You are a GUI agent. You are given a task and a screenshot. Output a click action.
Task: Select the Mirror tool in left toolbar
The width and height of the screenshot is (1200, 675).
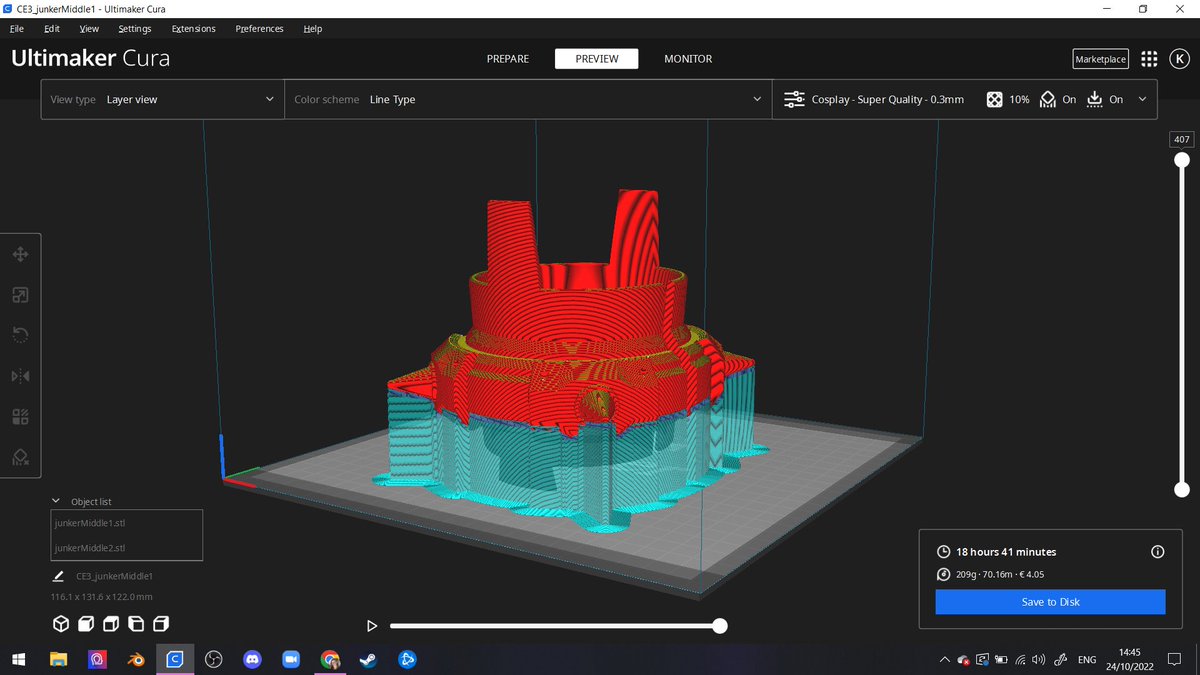coord(20,376)
